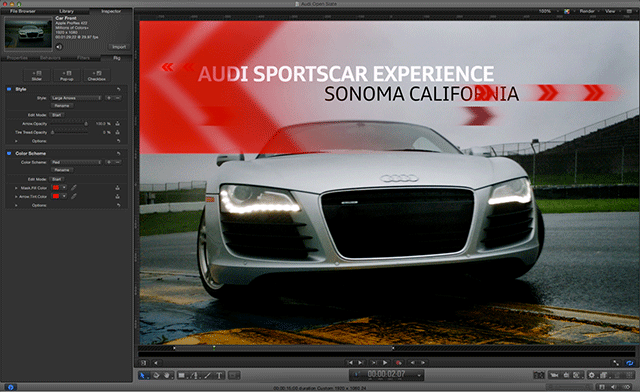Viewport: 640px width, 392px height.
Task: Open the Color Scheme pop-up showing Red
Action: point(76,163)
